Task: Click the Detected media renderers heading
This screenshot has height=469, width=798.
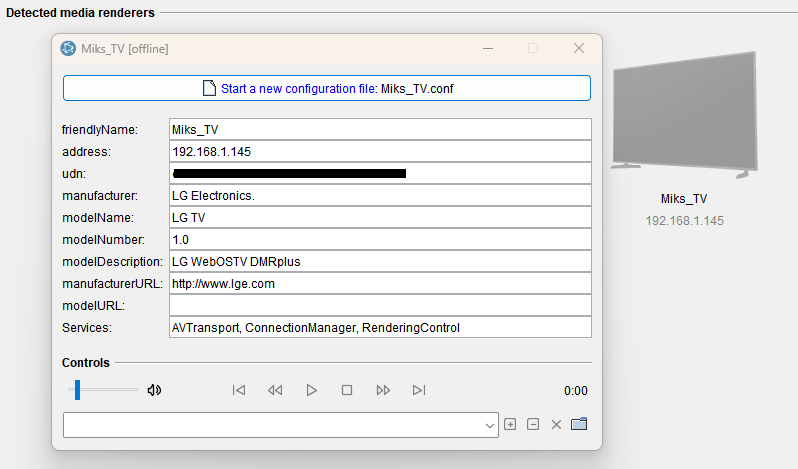Action: pyautogui.click(x=80, y=13)
